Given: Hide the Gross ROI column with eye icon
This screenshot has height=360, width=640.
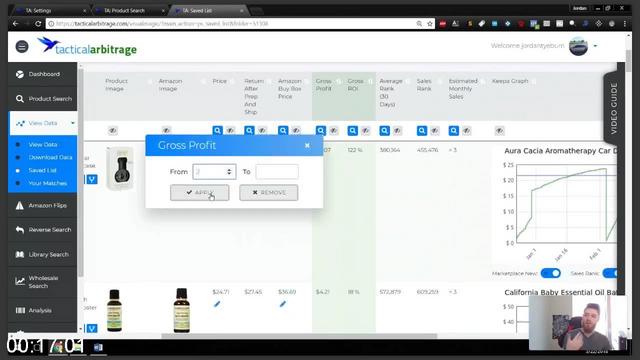Looking at the screenshot, I should point(366,131).
